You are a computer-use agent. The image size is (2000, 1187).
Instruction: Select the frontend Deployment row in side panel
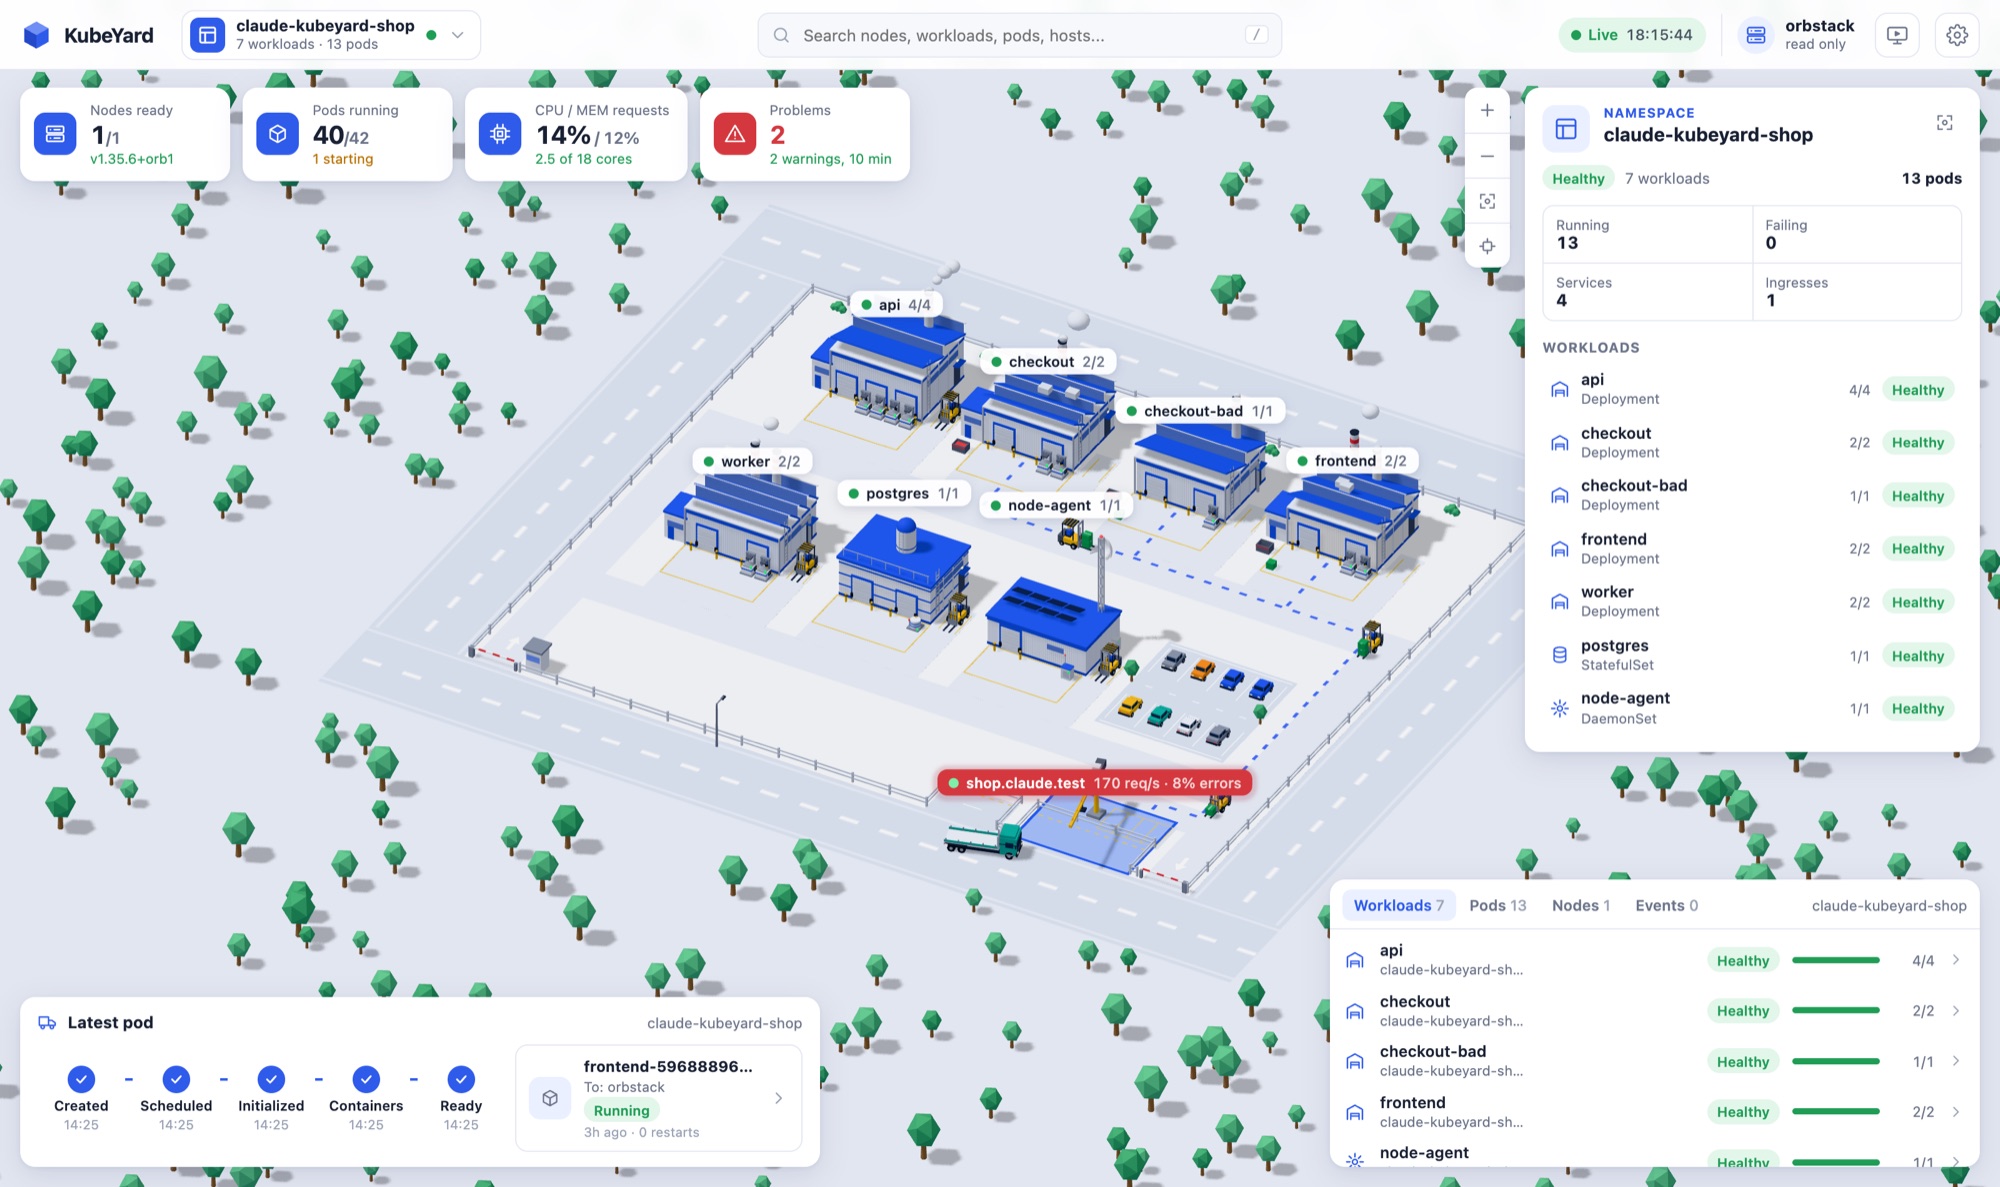point(1751,548)
